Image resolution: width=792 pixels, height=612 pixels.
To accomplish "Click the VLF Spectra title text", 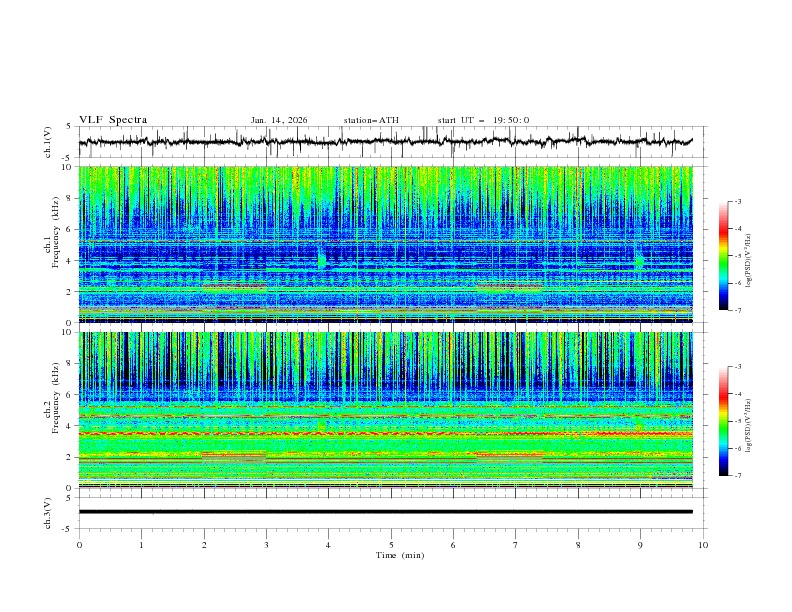I will point(113,120).
